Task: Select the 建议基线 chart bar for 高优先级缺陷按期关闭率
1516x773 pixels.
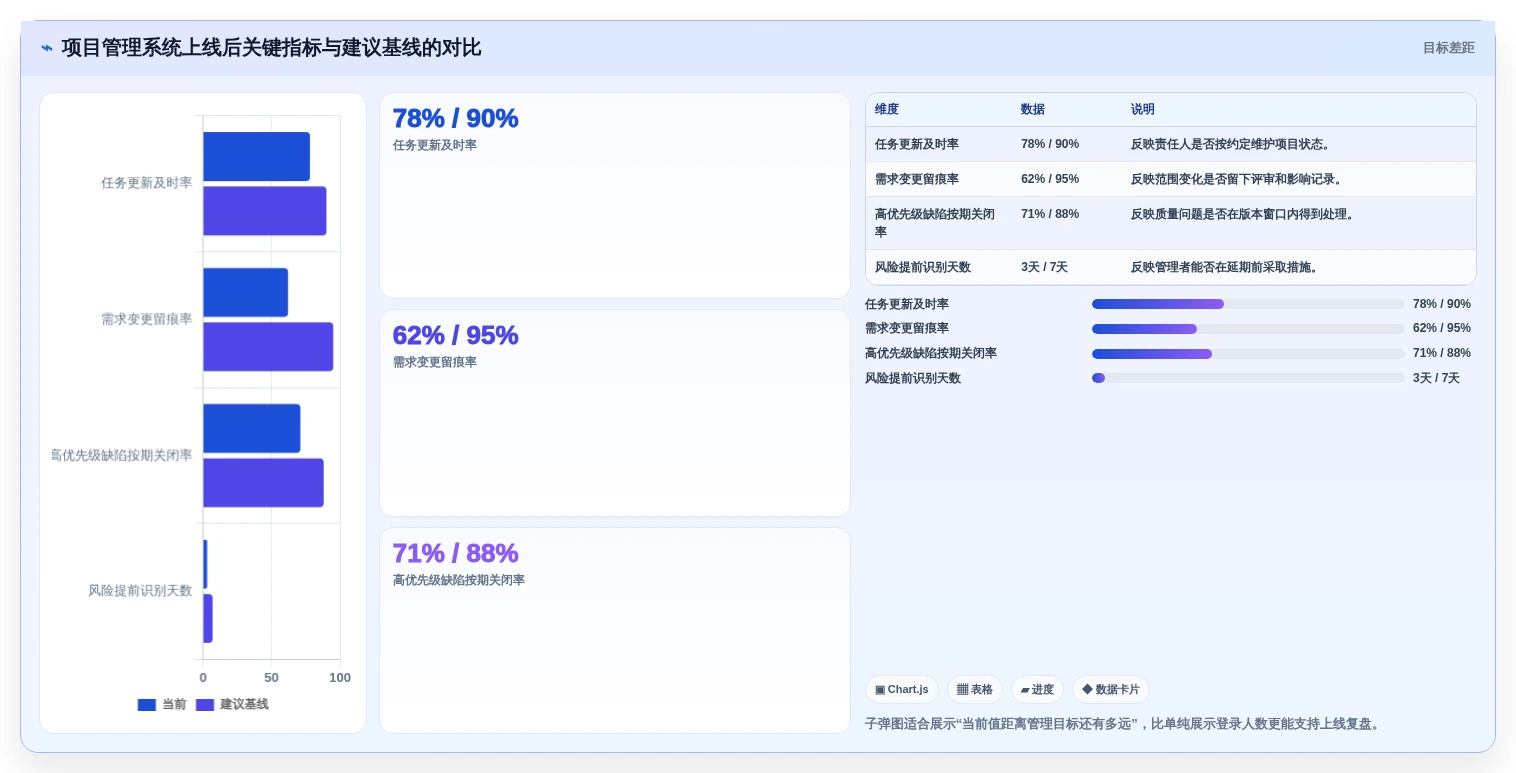Action: 263,483
